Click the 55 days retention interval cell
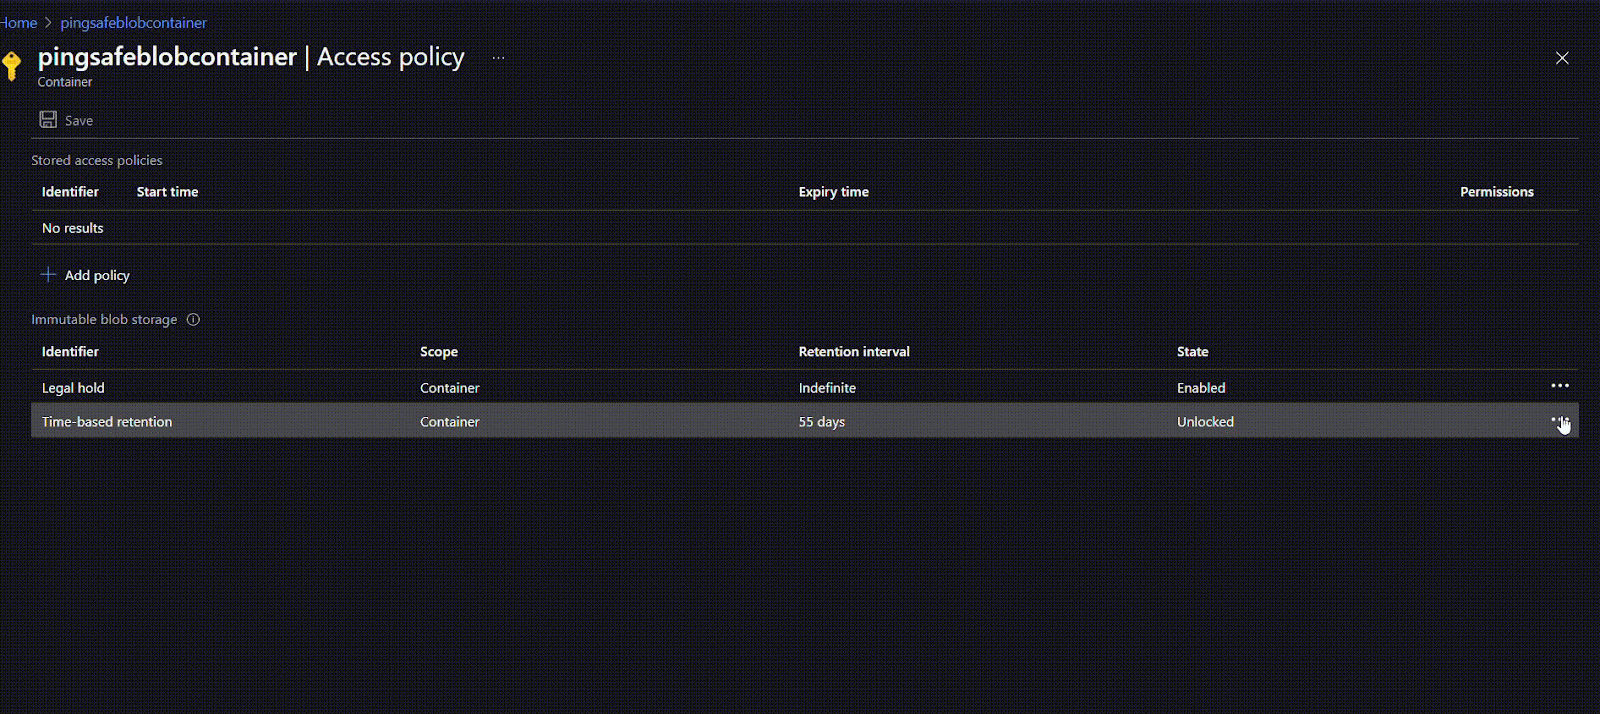1600x714 pixels. coord(821,422)
